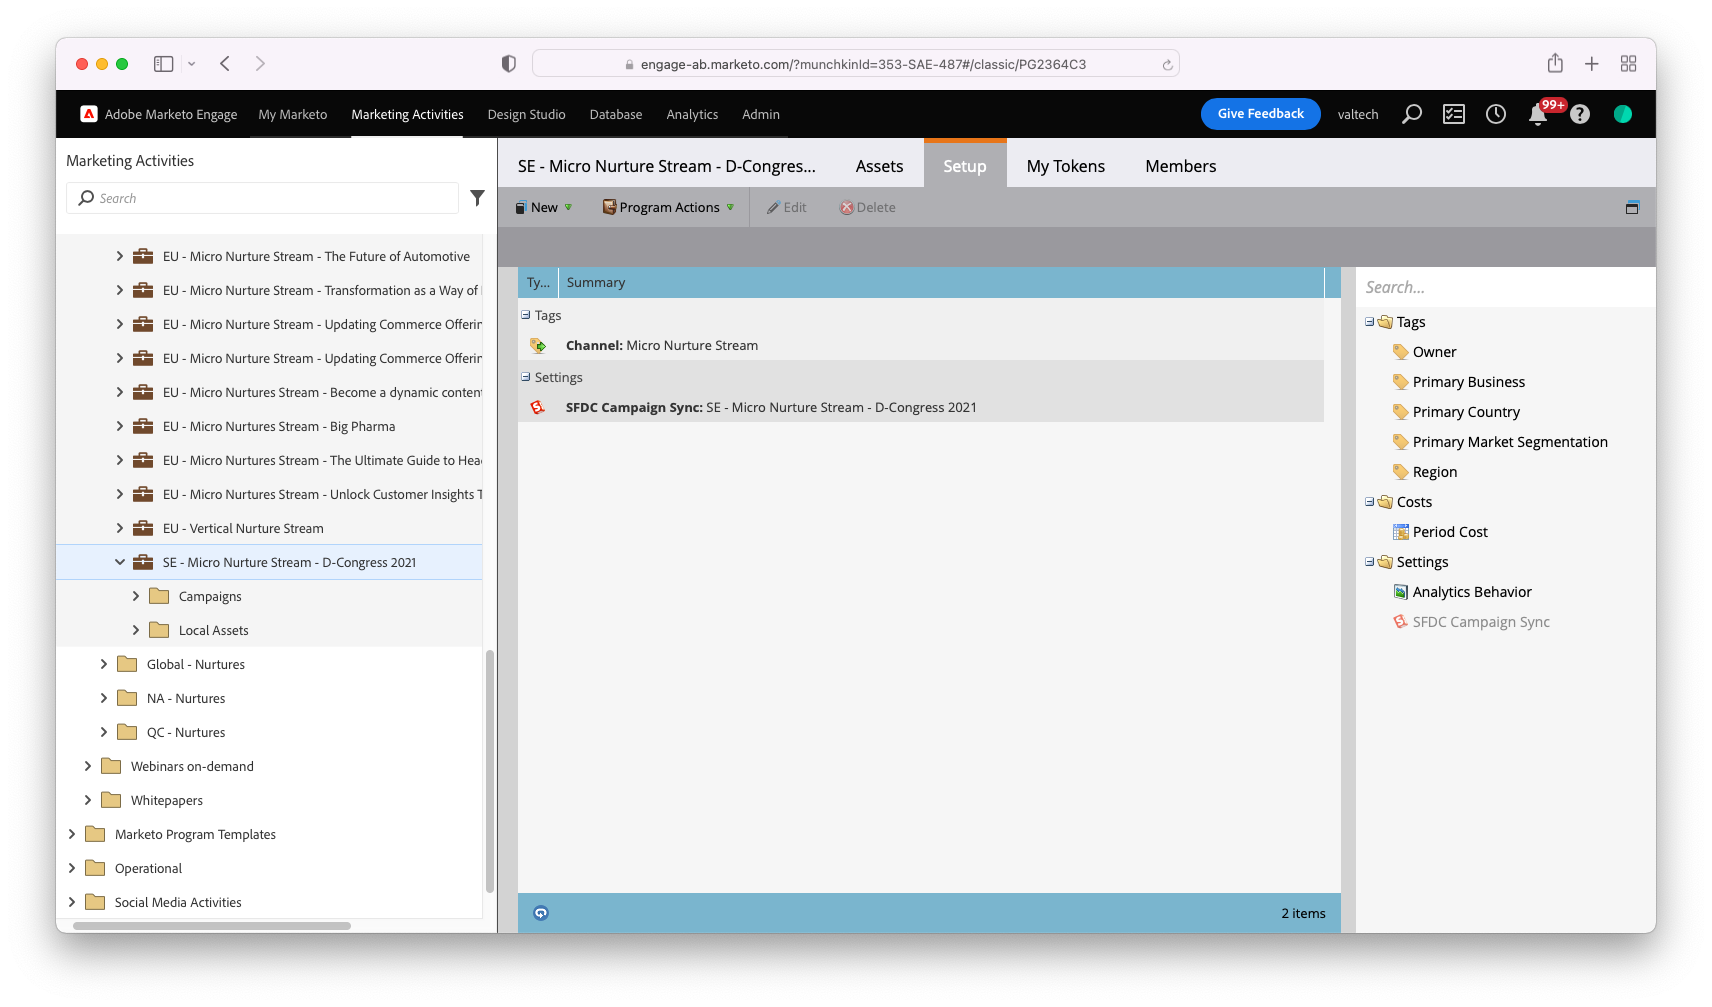Viewport: 1712px width, 1007px height.
Task: Click the Edit toolbar button
Action: click(x=786, y=207)
